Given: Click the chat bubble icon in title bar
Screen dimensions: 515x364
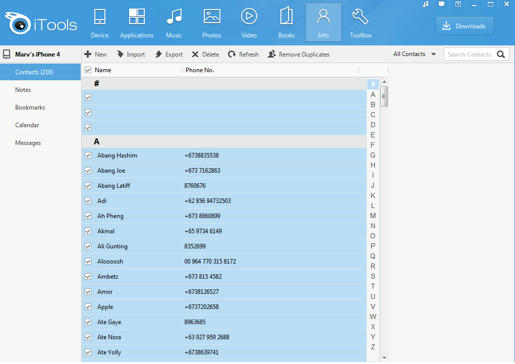Looking at the screenshot, I should point(442,4).
